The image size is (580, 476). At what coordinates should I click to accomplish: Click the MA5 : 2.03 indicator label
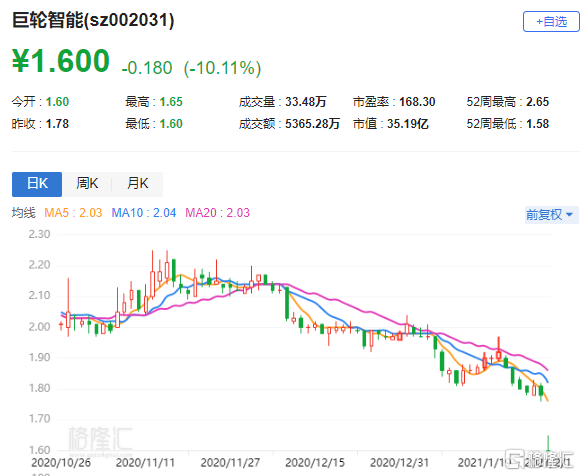tap(73, 213)
